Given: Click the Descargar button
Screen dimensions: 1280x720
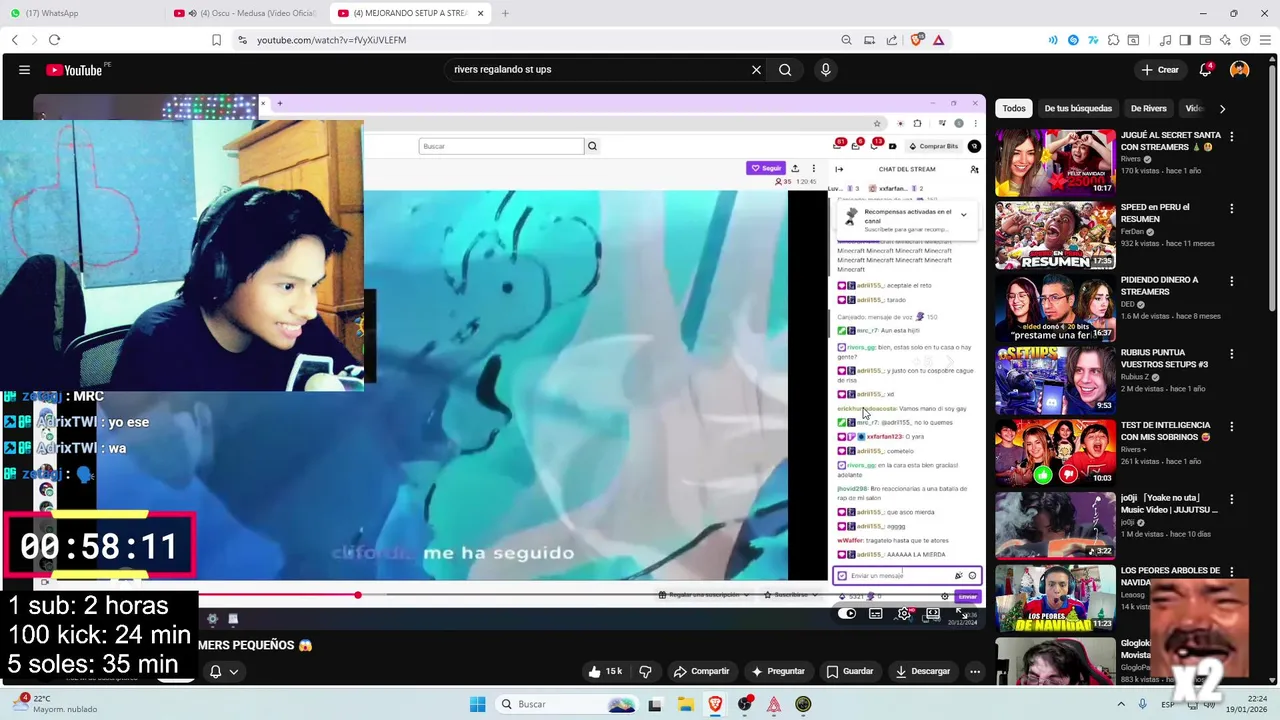Looking at the screenshot, I should tap(923, 671).
